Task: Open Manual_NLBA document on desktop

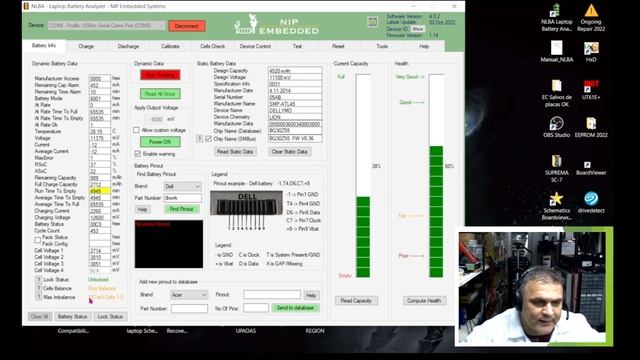Action: (x=556, y=51)
